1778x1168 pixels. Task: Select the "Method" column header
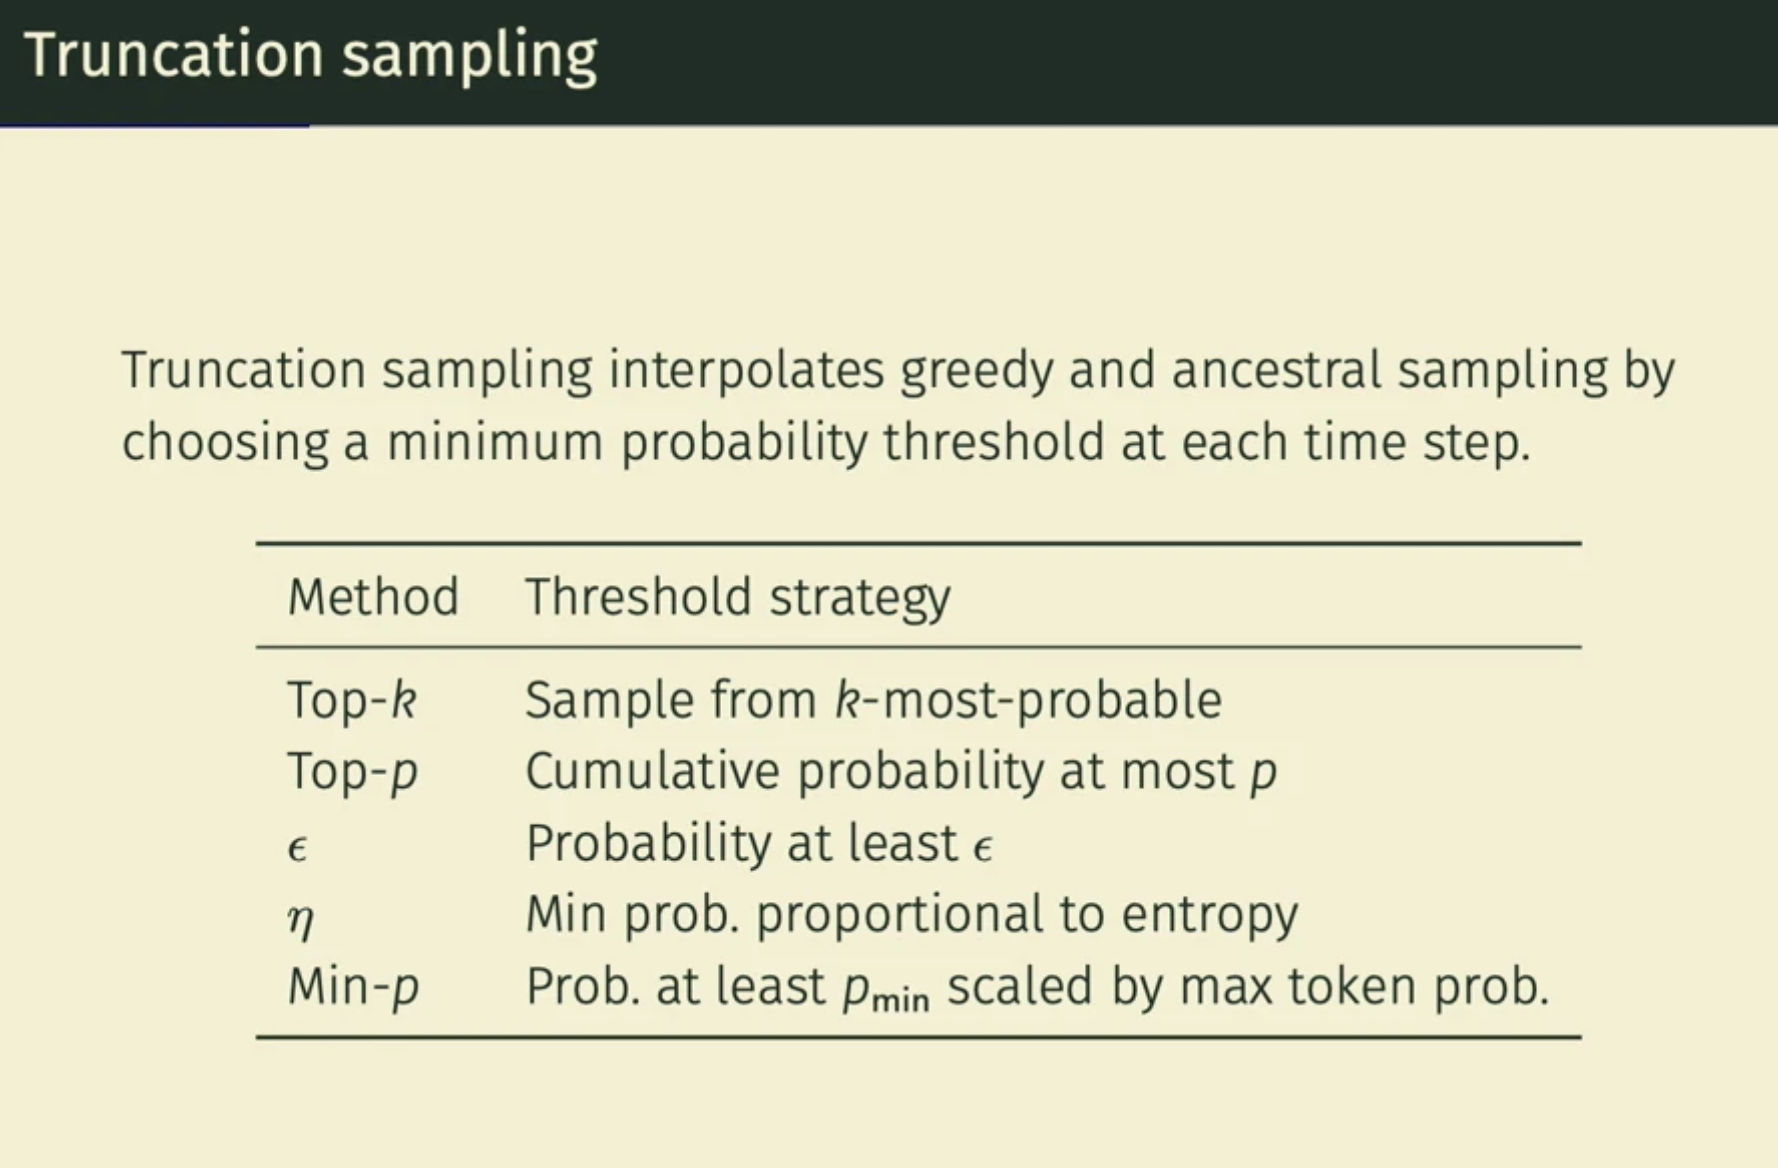tap(373, 597)
